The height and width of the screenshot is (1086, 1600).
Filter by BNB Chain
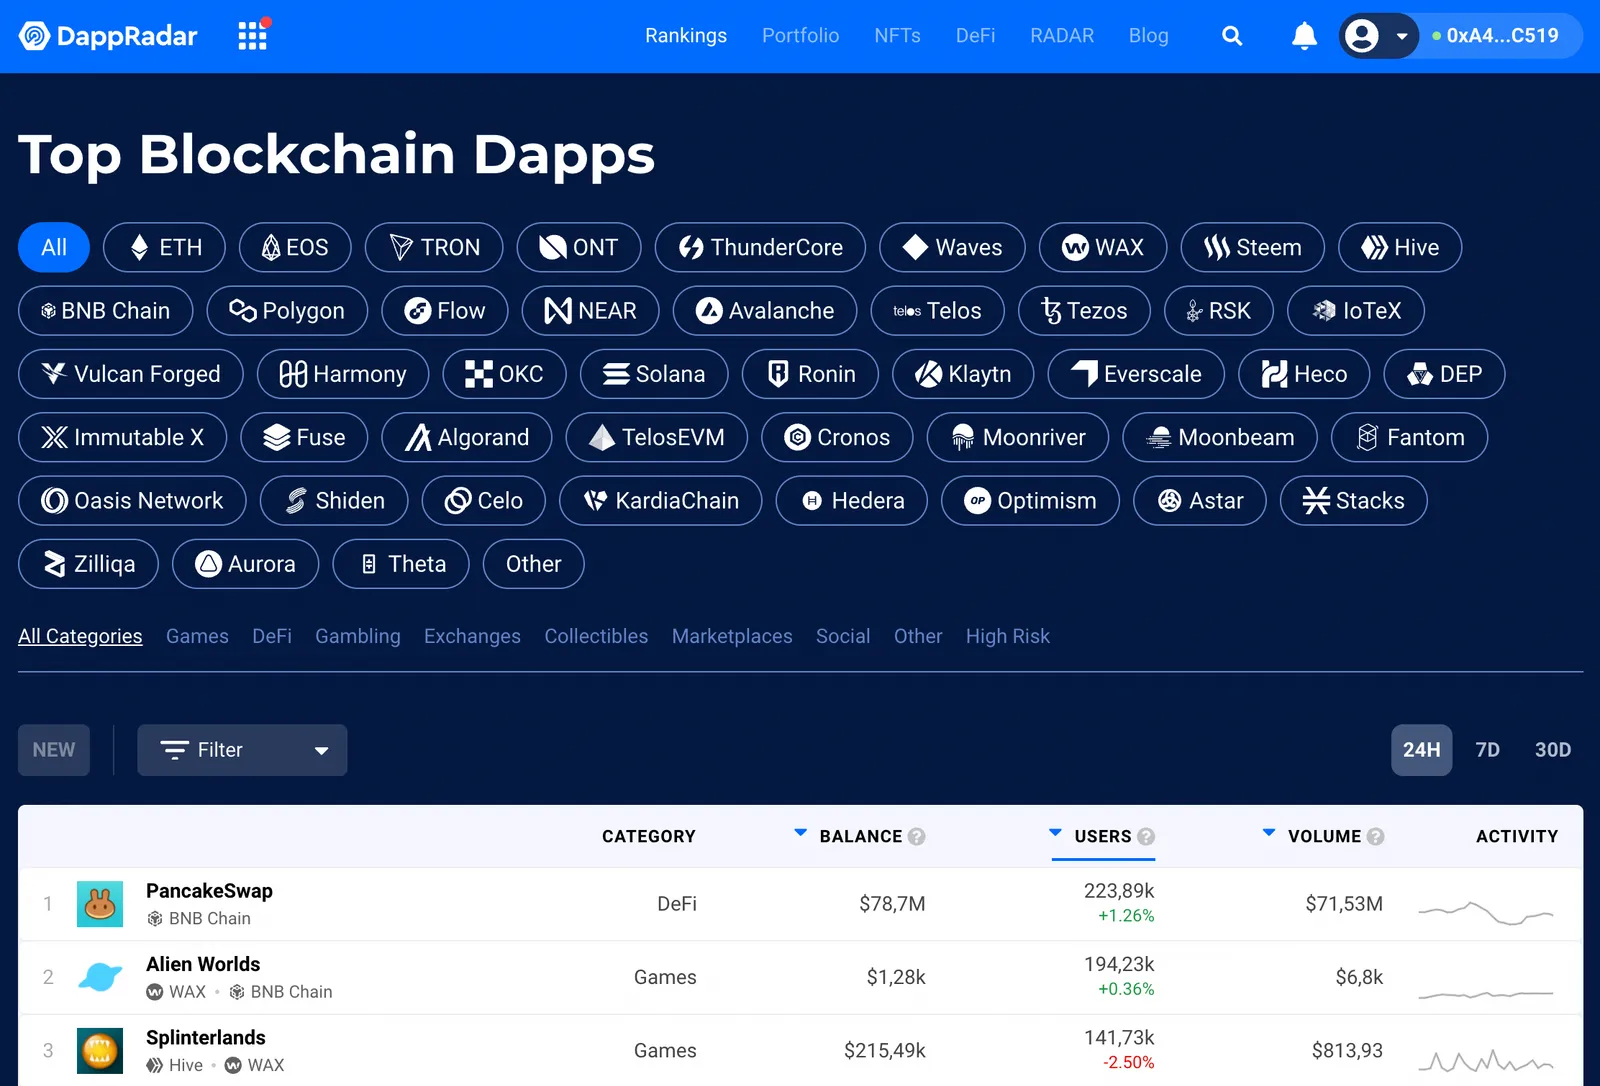coord(106,311)
